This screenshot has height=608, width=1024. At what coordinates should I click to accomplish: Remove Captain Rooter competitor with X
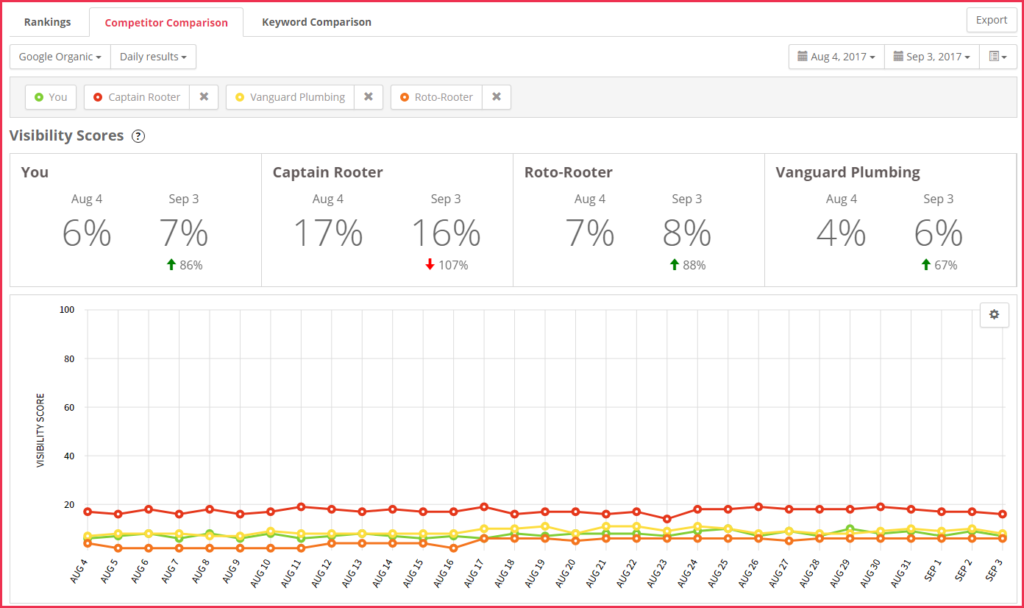[x=204, y=97]
